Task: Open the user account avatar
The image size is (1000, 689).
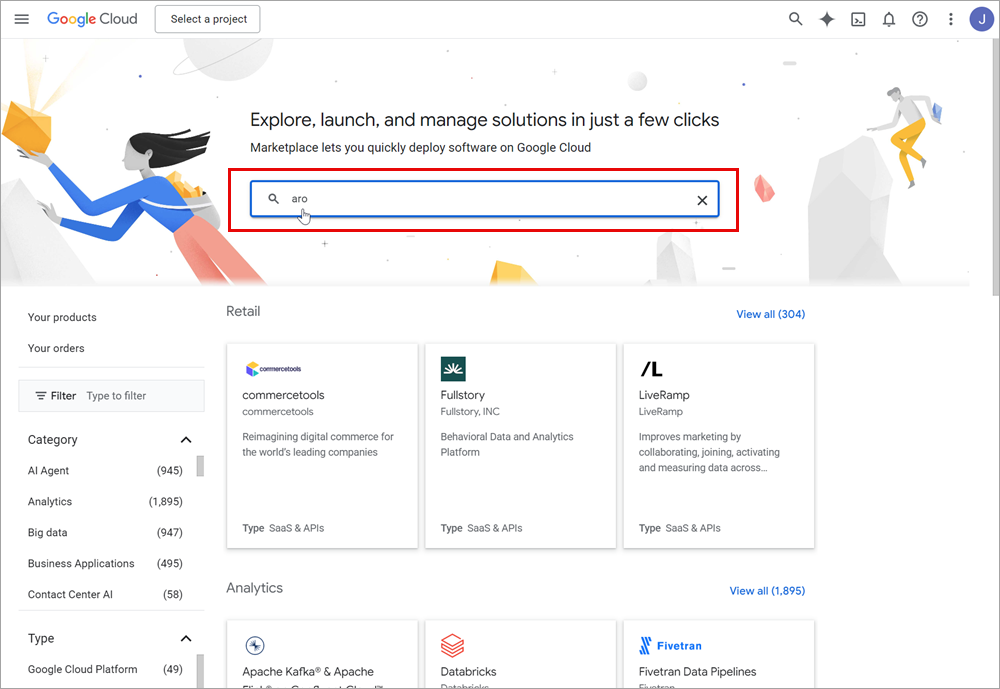Action: (x=981, y=19)
